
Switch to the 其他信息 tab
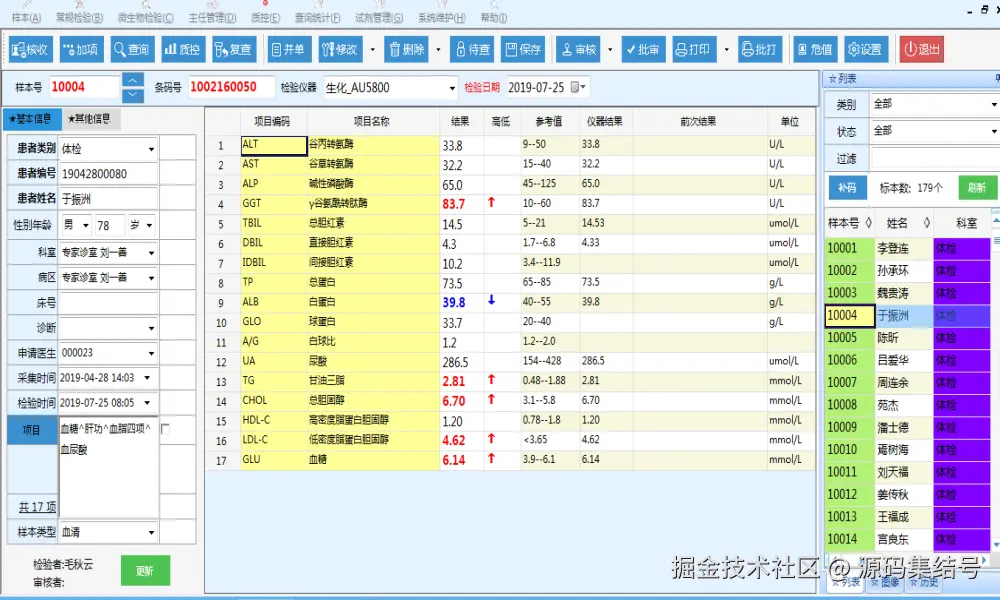click(90, 118)
